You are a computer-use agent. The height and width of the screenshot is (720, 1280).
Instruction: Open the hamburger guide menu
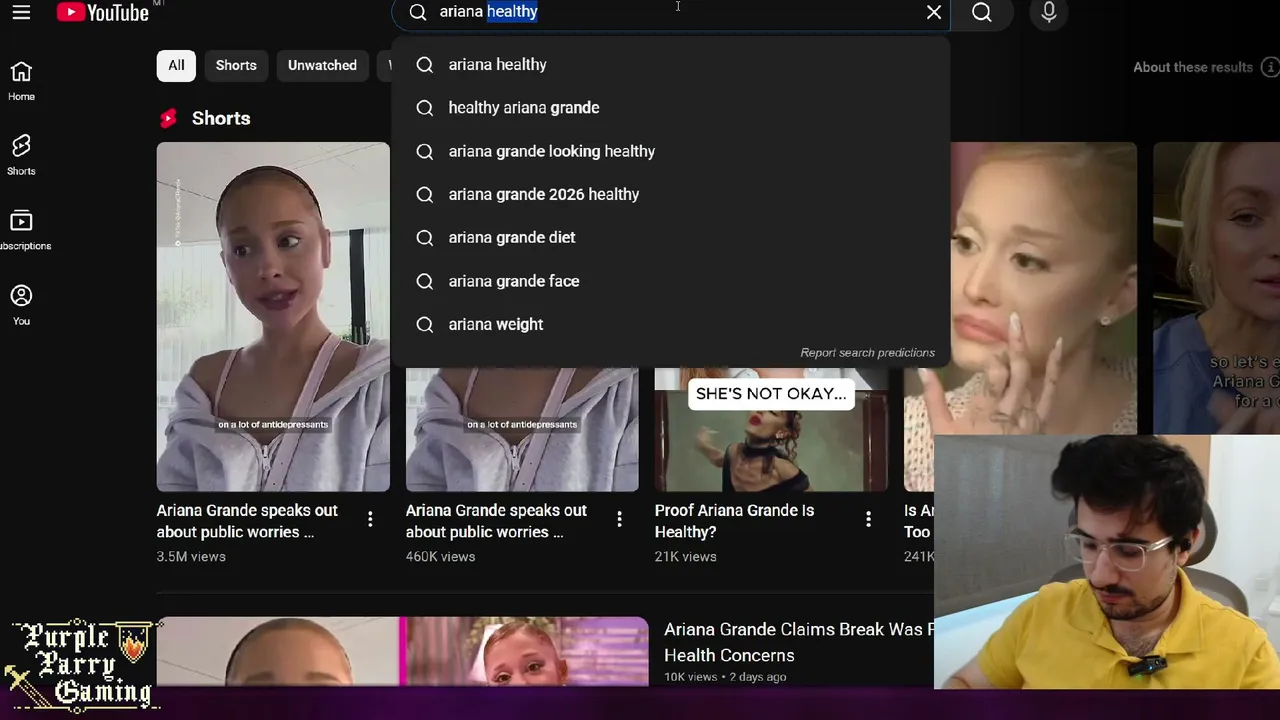click(21, 12)
